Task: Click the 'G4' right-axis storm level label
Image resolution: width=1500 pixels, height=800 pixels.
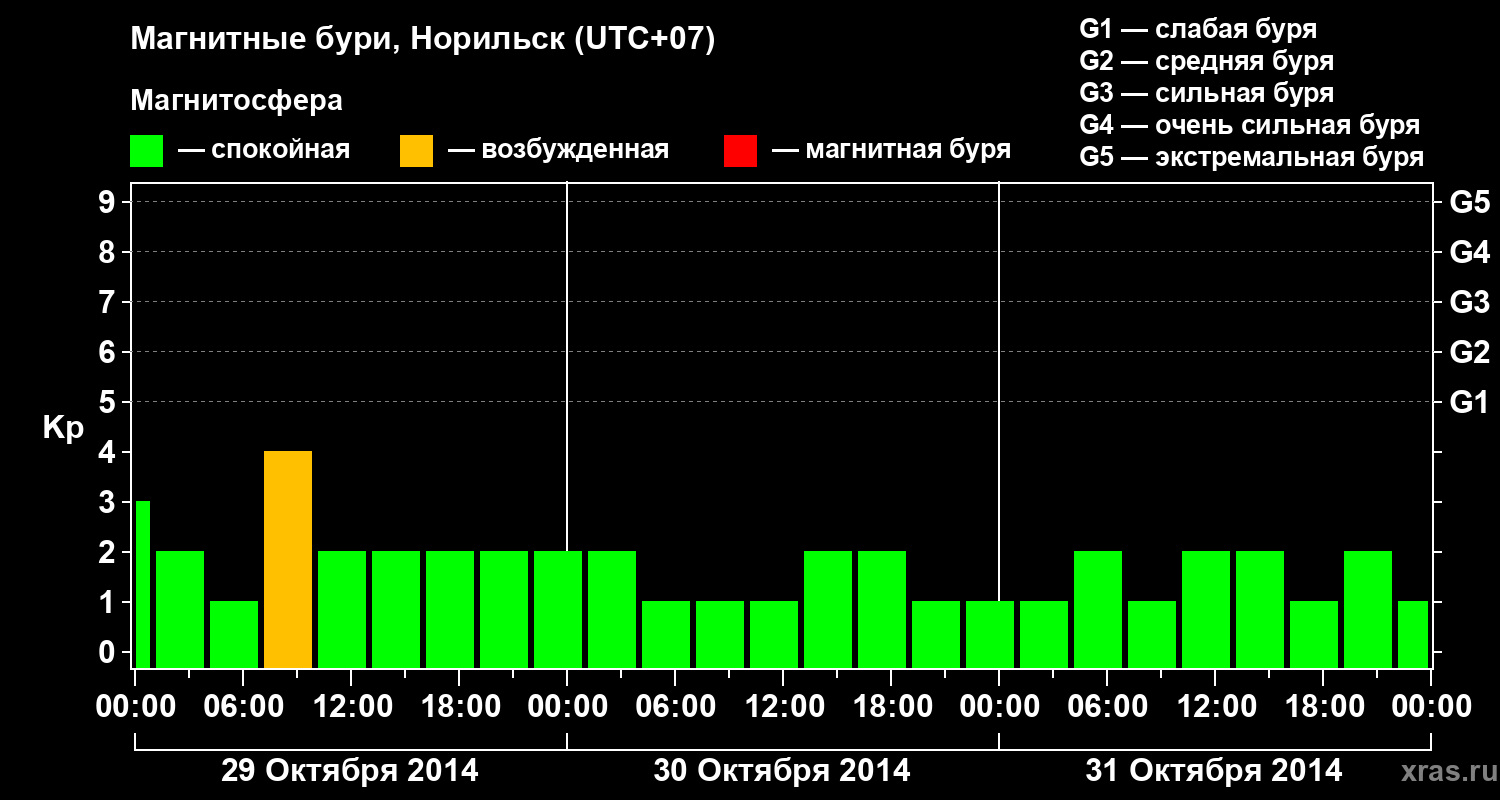Action: (1469, 252)
